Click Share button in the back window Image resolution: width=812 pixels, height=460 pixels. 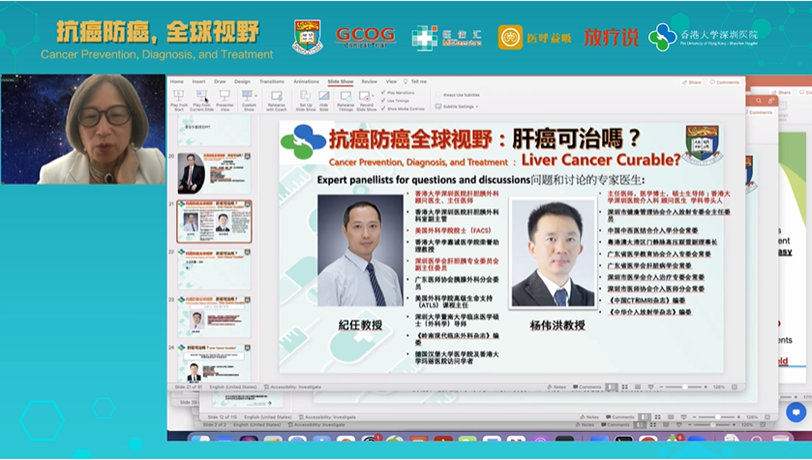[x=781, y=92]
